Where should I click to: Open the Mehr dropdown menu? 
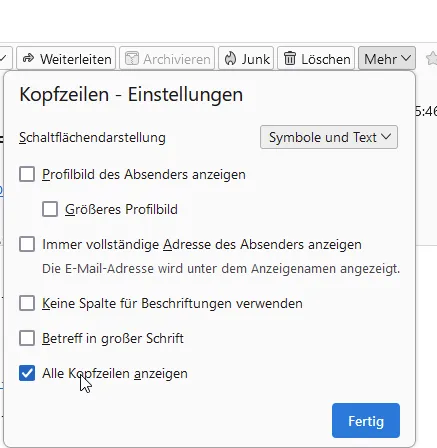(x=387, y=59)
